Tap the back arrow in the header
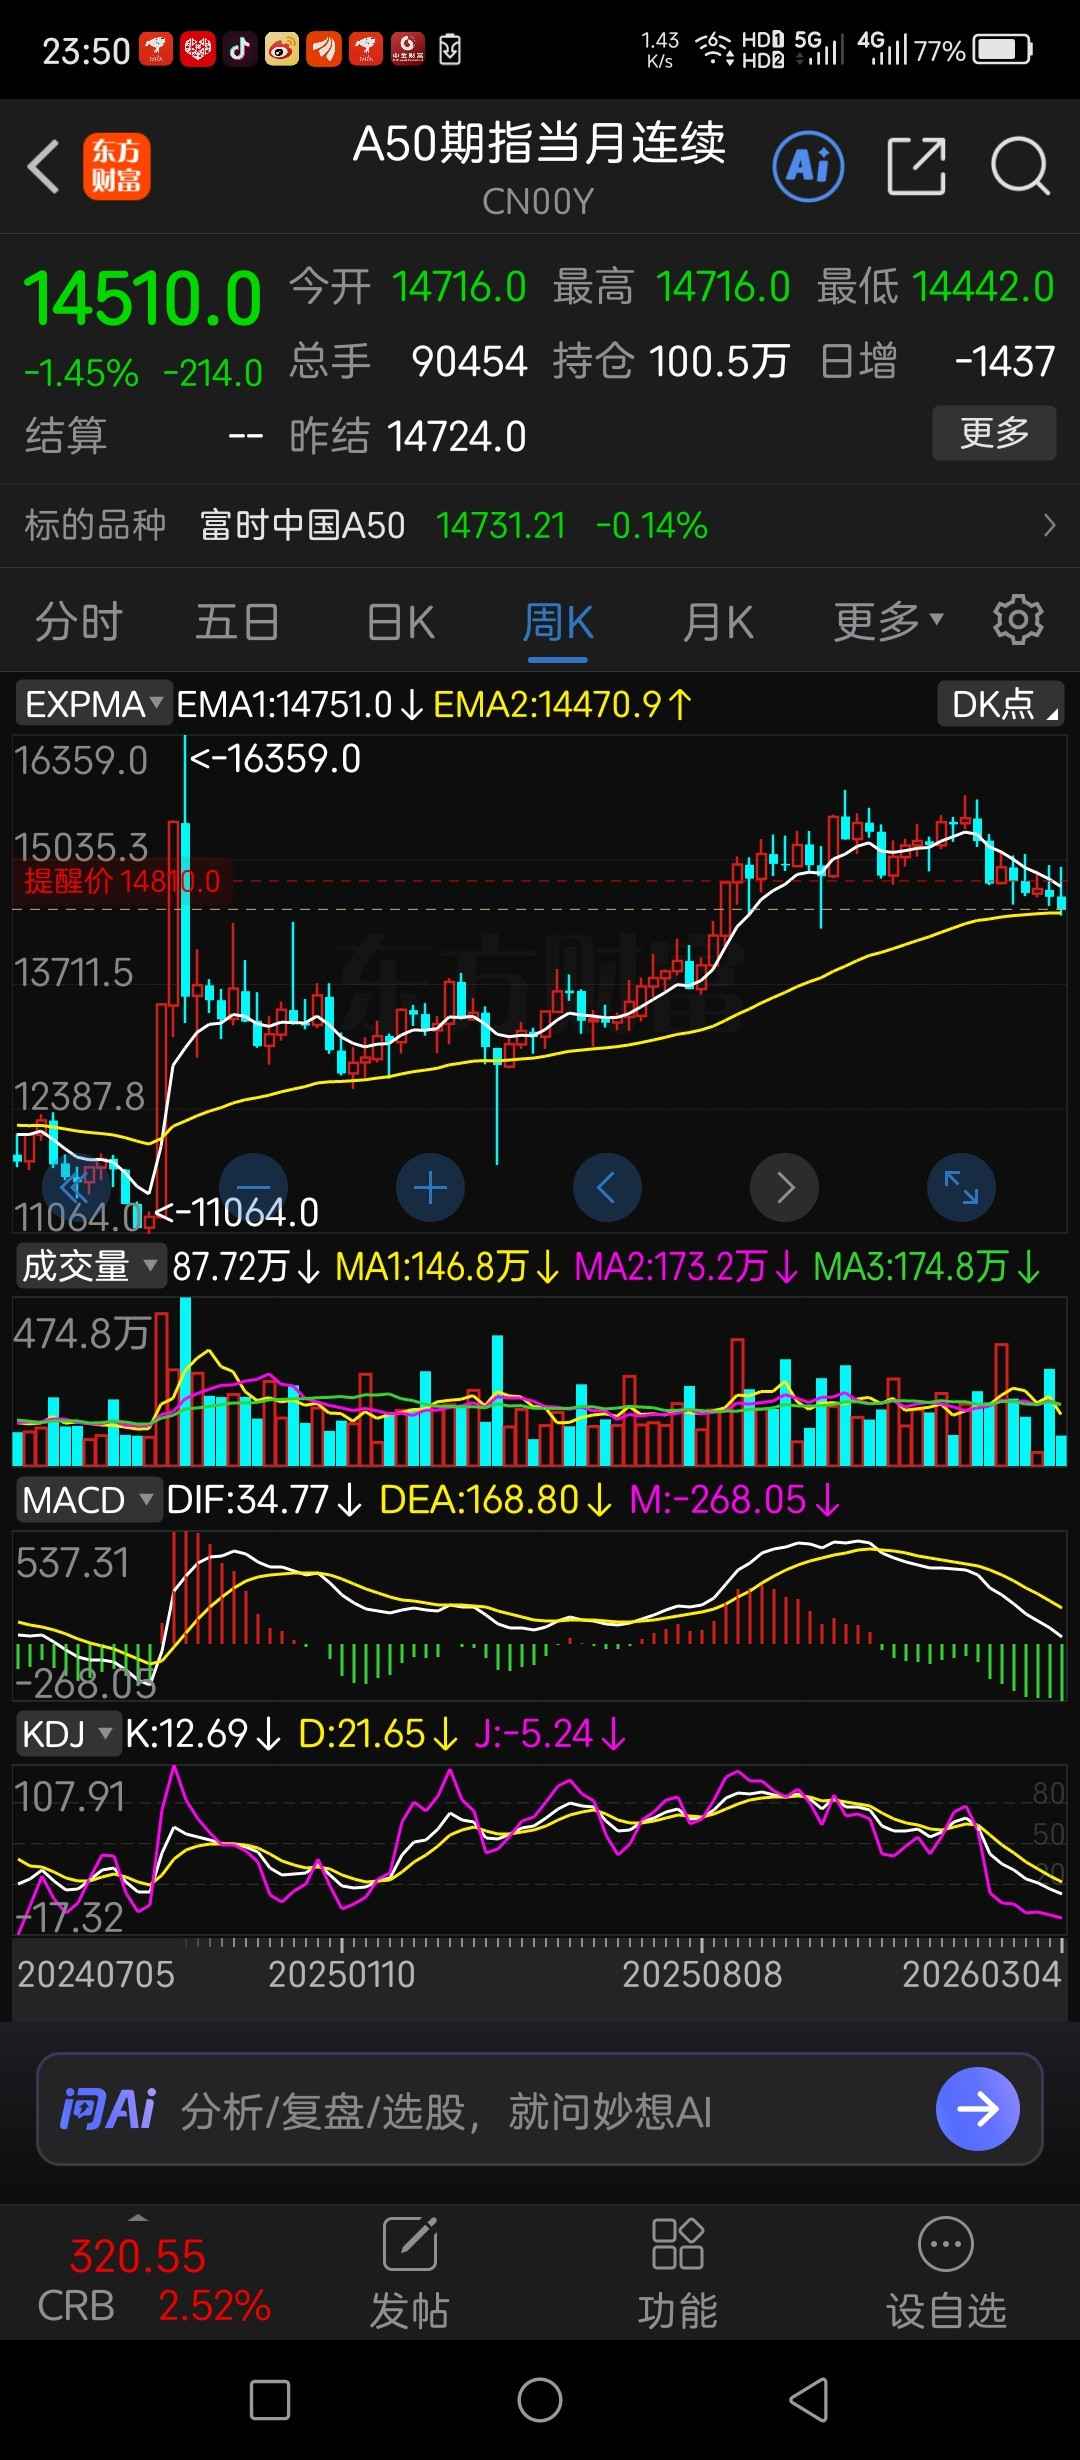The image size is (1080, 2460). pyautogui.click(x=43, y=166)
